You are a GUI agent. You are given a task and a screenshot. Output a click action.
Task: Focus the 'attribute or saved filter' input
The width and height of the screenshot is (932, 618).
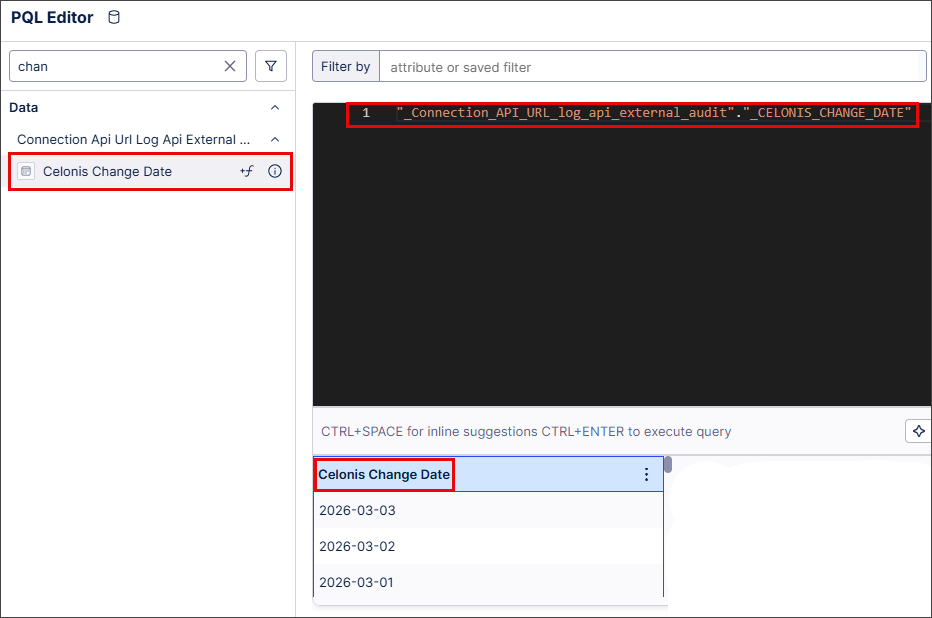tap(653, 67)
